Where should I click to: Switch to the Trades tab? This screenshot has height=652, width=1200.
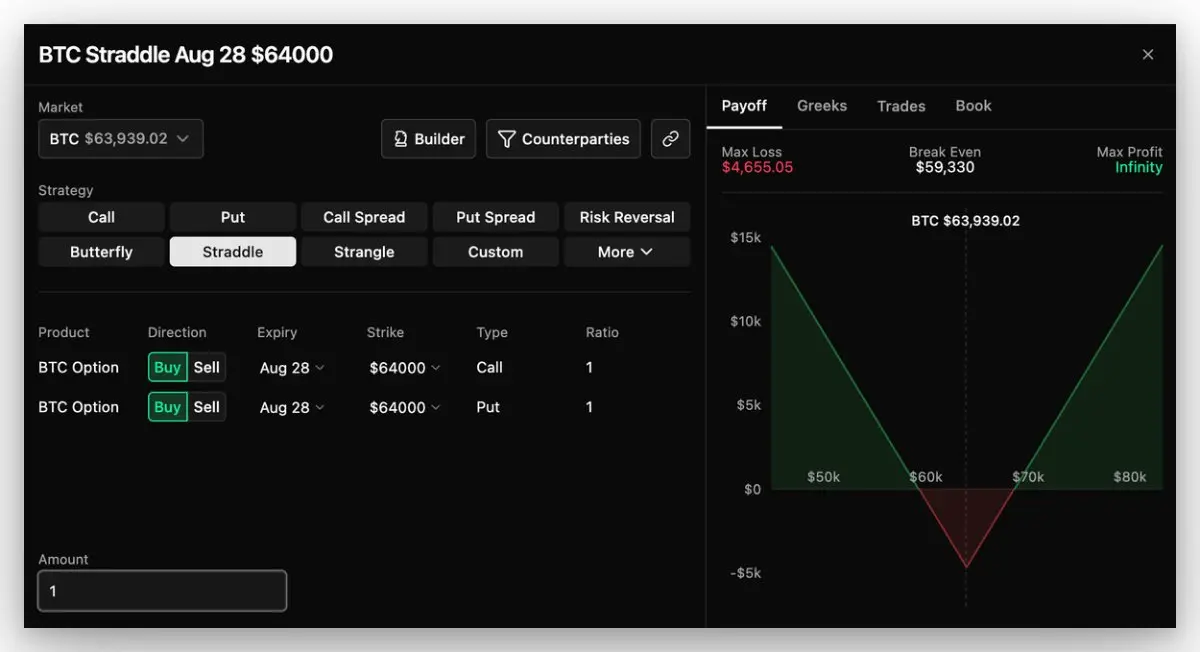click(901, 106)
